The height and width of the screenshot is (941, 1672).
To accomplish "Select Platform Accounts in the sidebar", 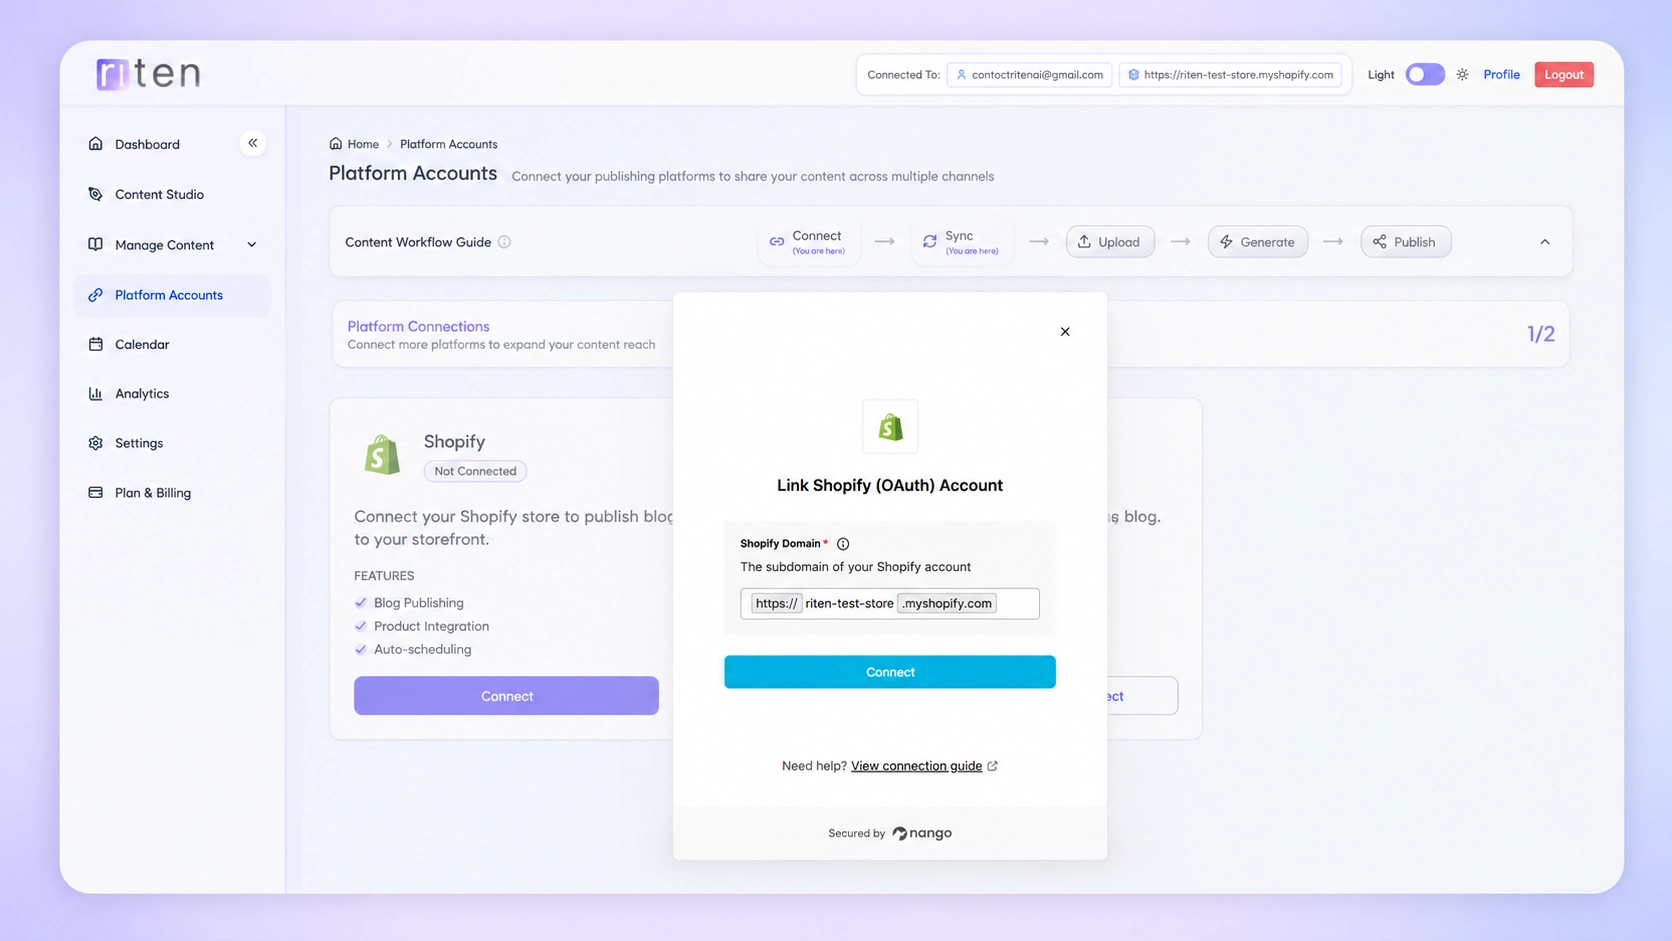I will click(x=172, y=295).
